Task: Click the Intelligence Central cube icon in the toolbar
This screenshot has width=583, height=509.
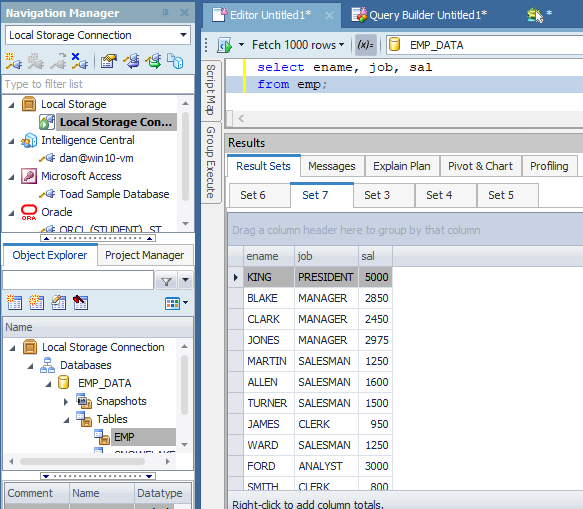Action: coord(175,61)
